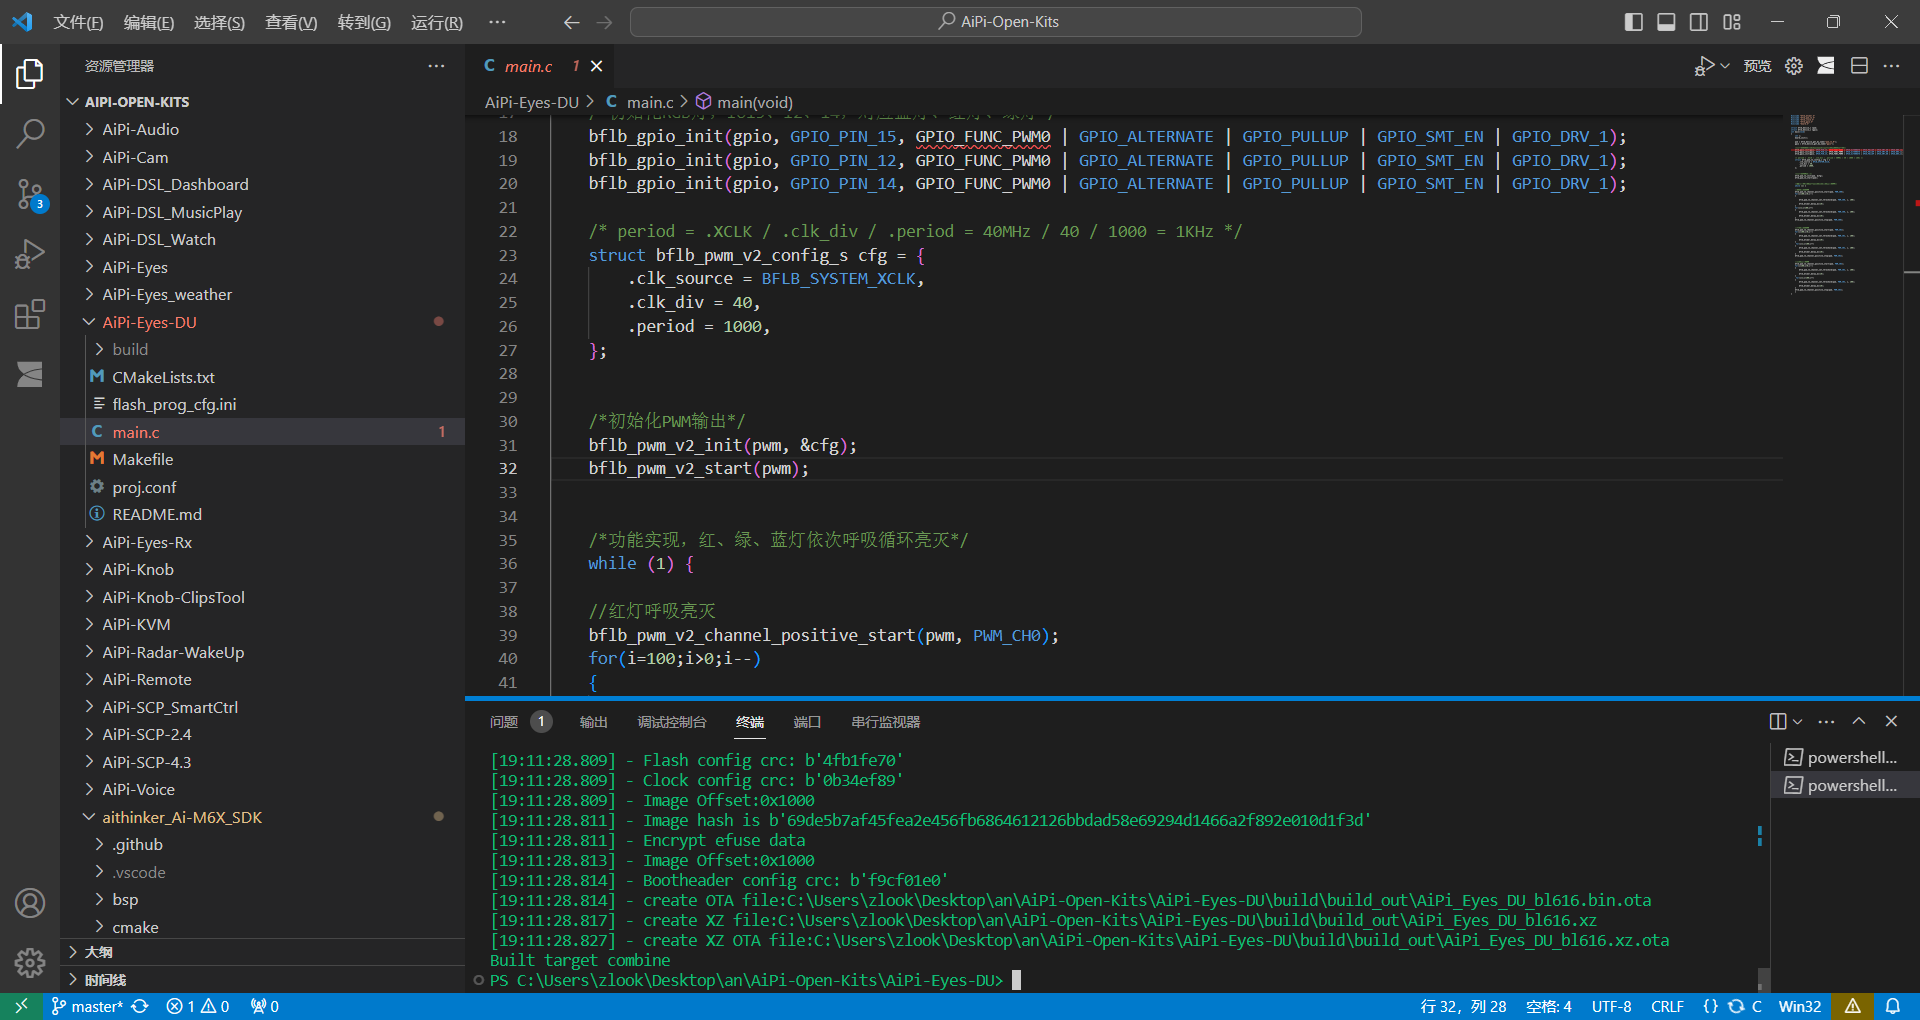Toggle the primary side bar layout
The height and width of the screenshot is (1020, 1920).
pyautogui.click(x=1634, y=22)
